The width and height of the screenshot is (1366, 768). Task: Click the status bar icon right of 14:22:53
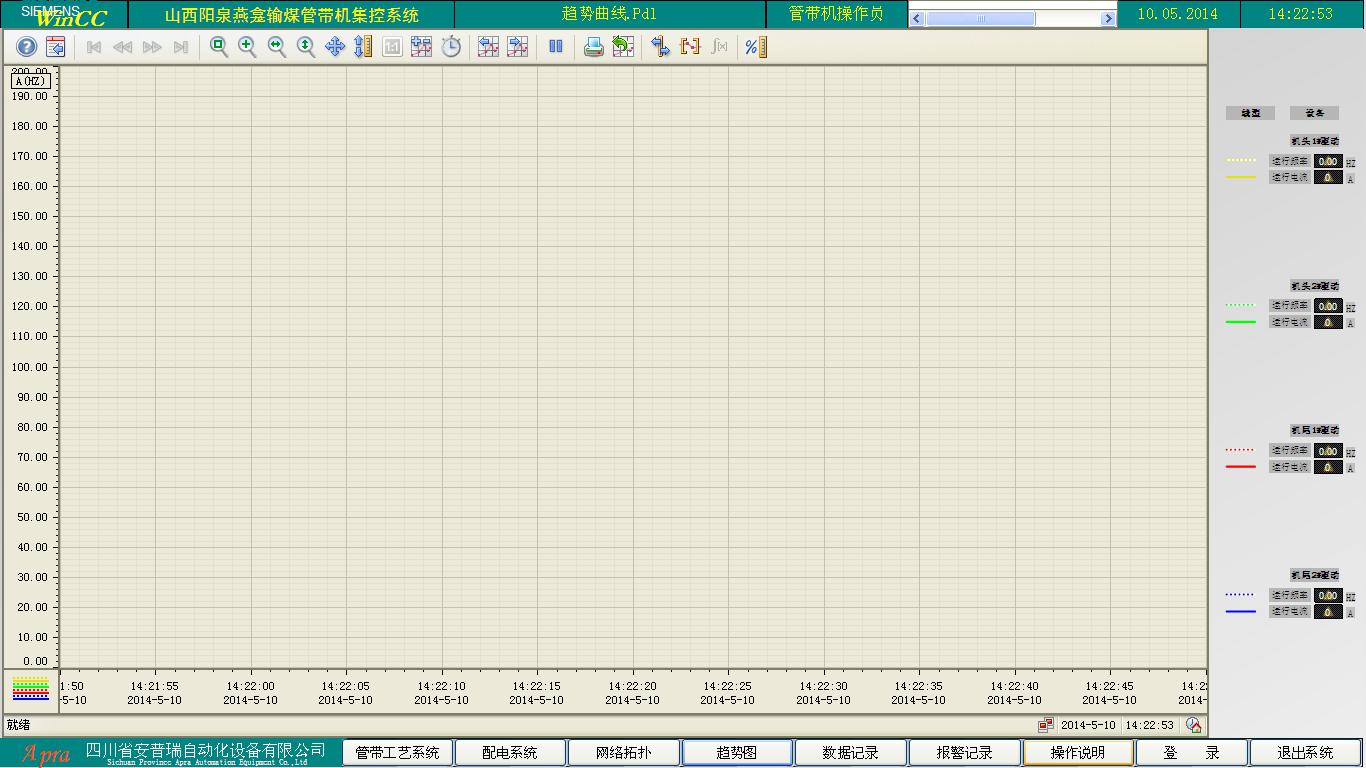1192,725
